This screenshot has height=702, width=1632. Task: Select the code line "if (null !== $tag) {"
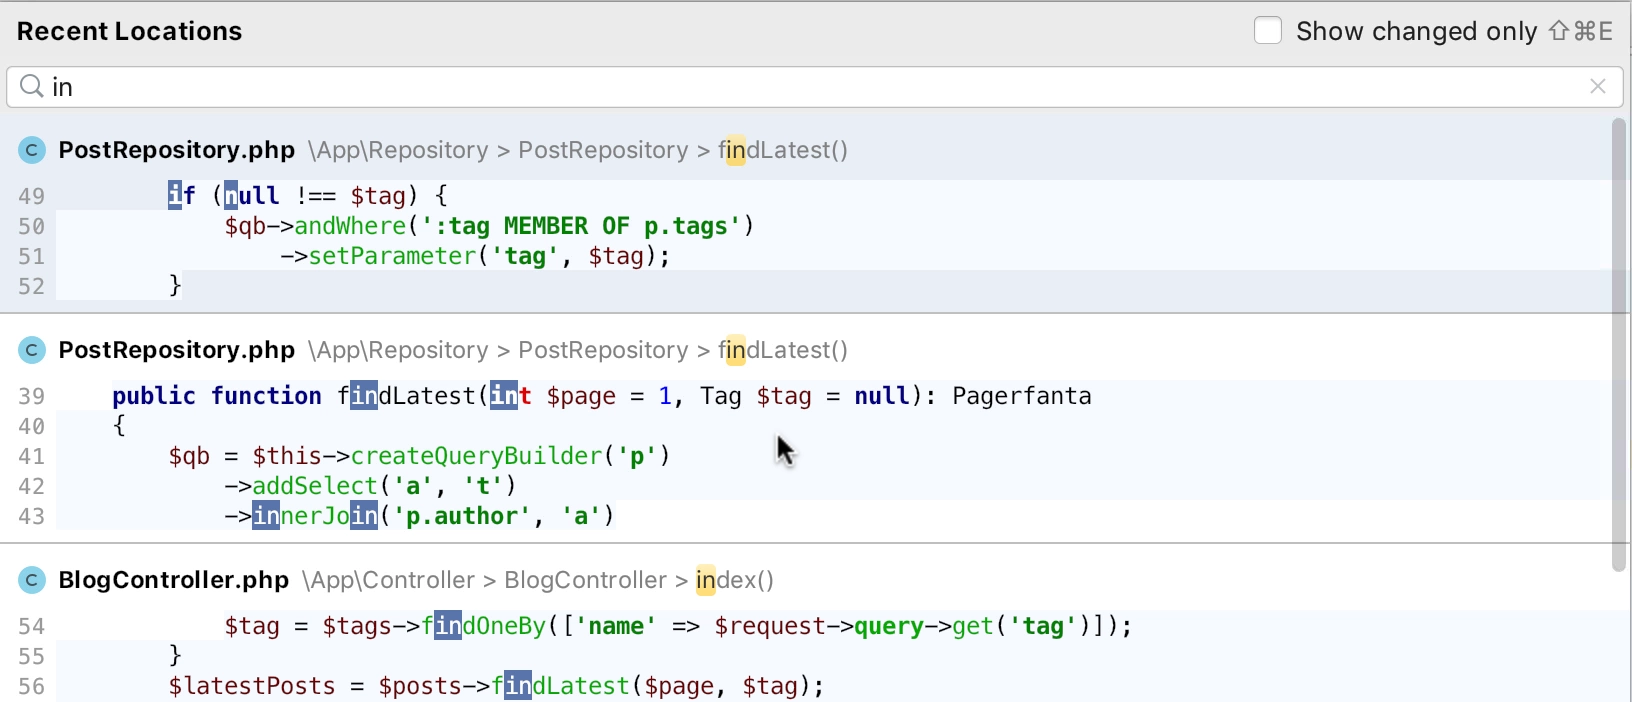308,196
